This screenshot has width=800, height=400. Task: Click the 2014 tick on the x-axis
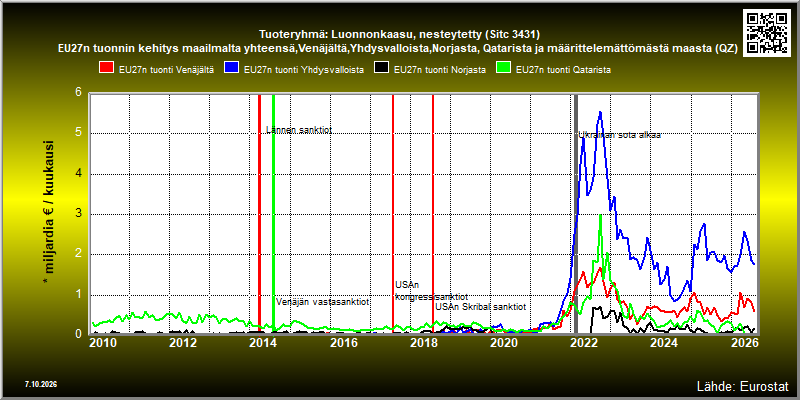point(262,342)
